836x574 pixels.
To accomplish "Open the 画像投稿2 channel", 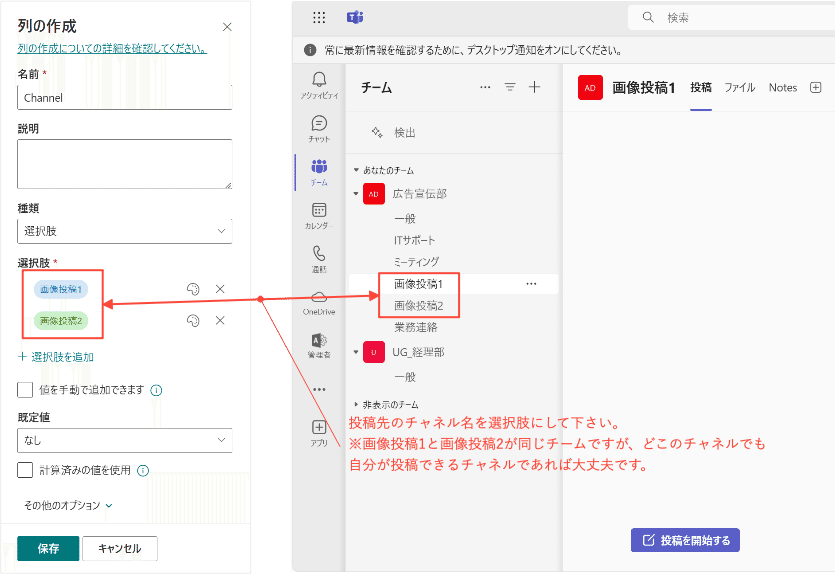I will click(419, 306).
